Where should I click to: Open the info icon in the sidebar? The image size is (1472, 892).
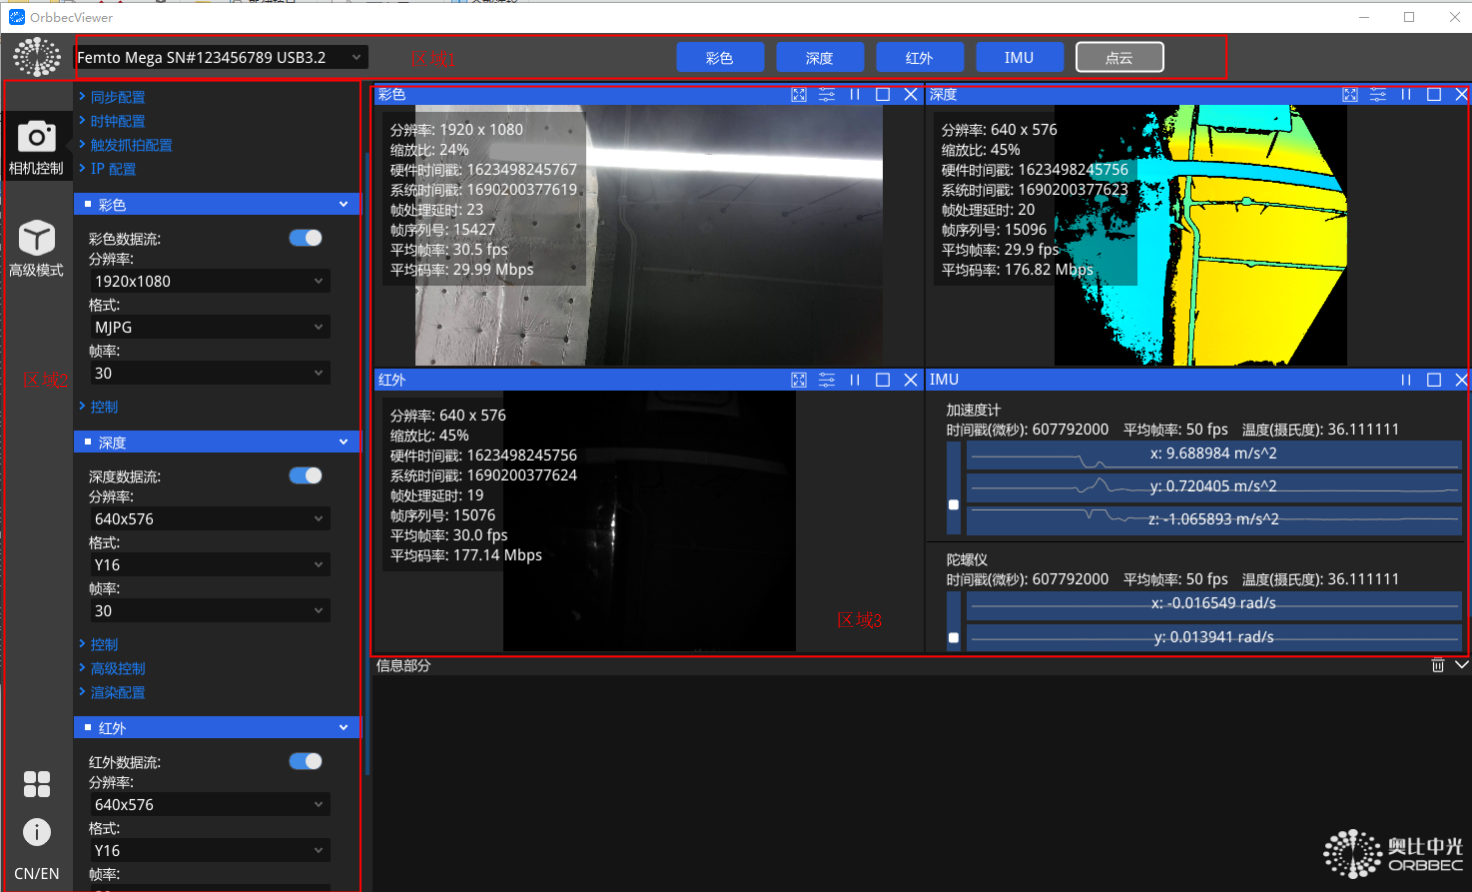pyautogui.click(x=37, y=832)
